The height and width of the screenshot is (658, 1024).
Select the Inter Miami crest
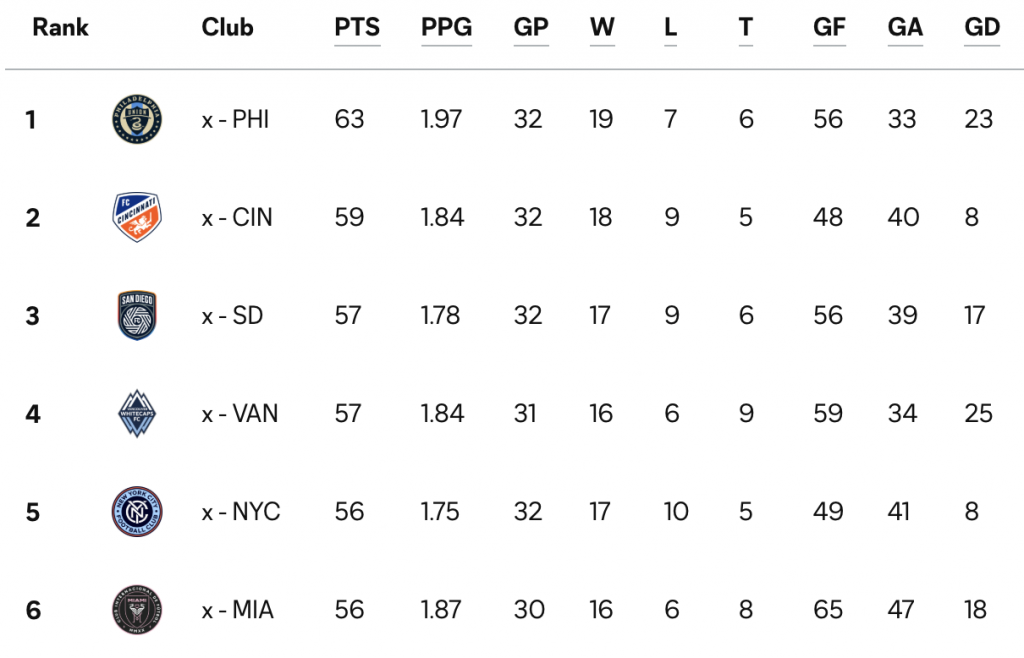137,610
